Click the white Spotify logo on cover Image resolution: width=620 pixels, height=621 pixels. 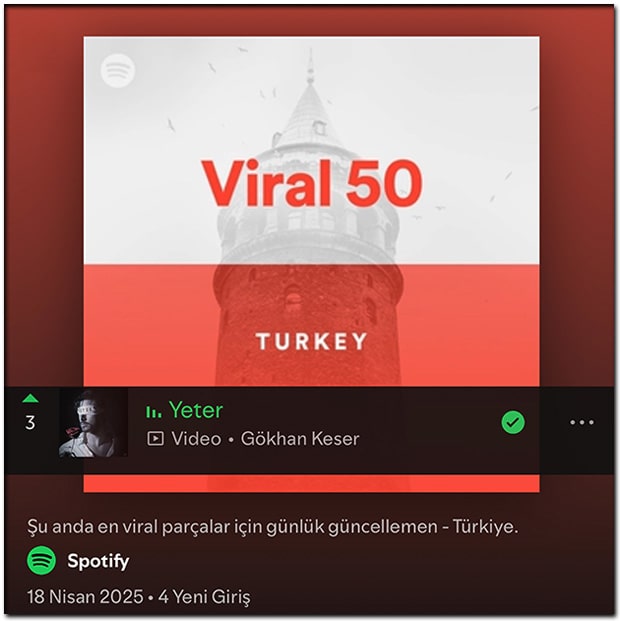118,70
